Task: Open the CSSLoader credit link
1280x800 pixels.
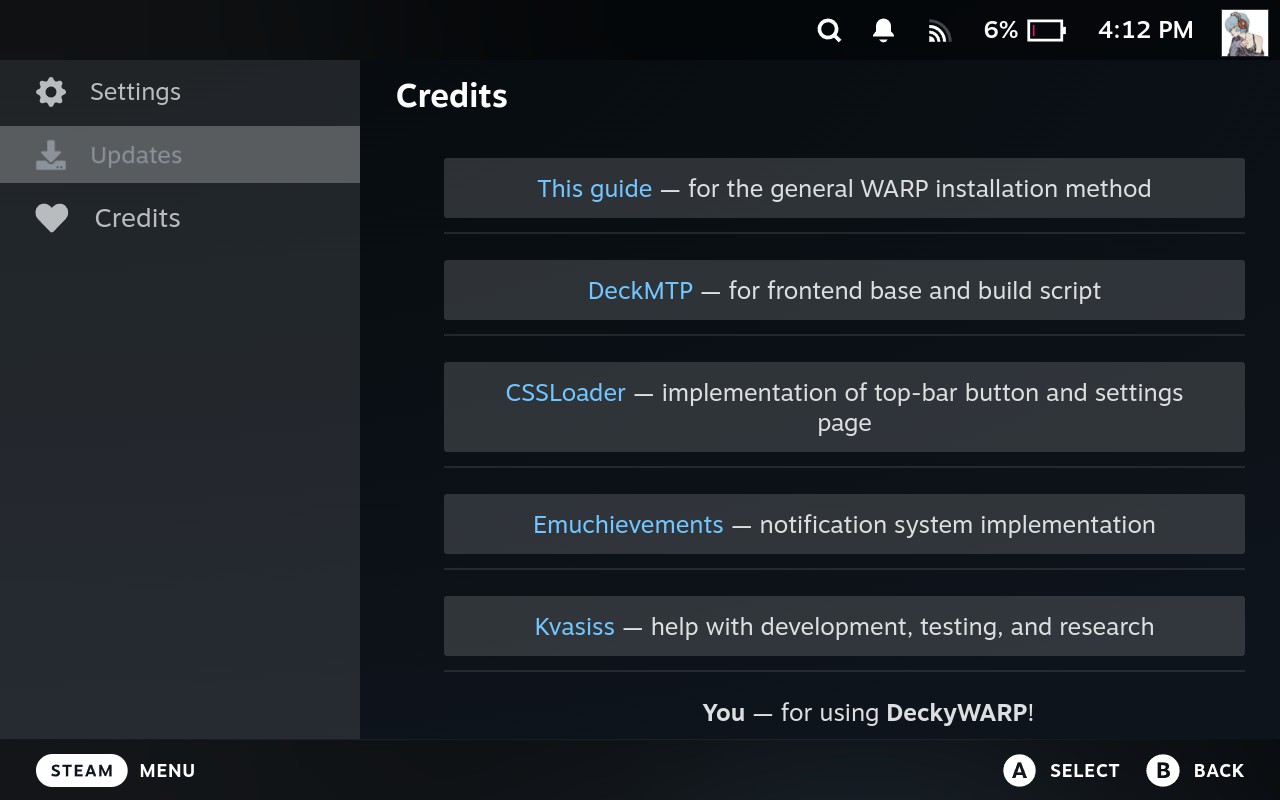Action: [x=565, y=393]
